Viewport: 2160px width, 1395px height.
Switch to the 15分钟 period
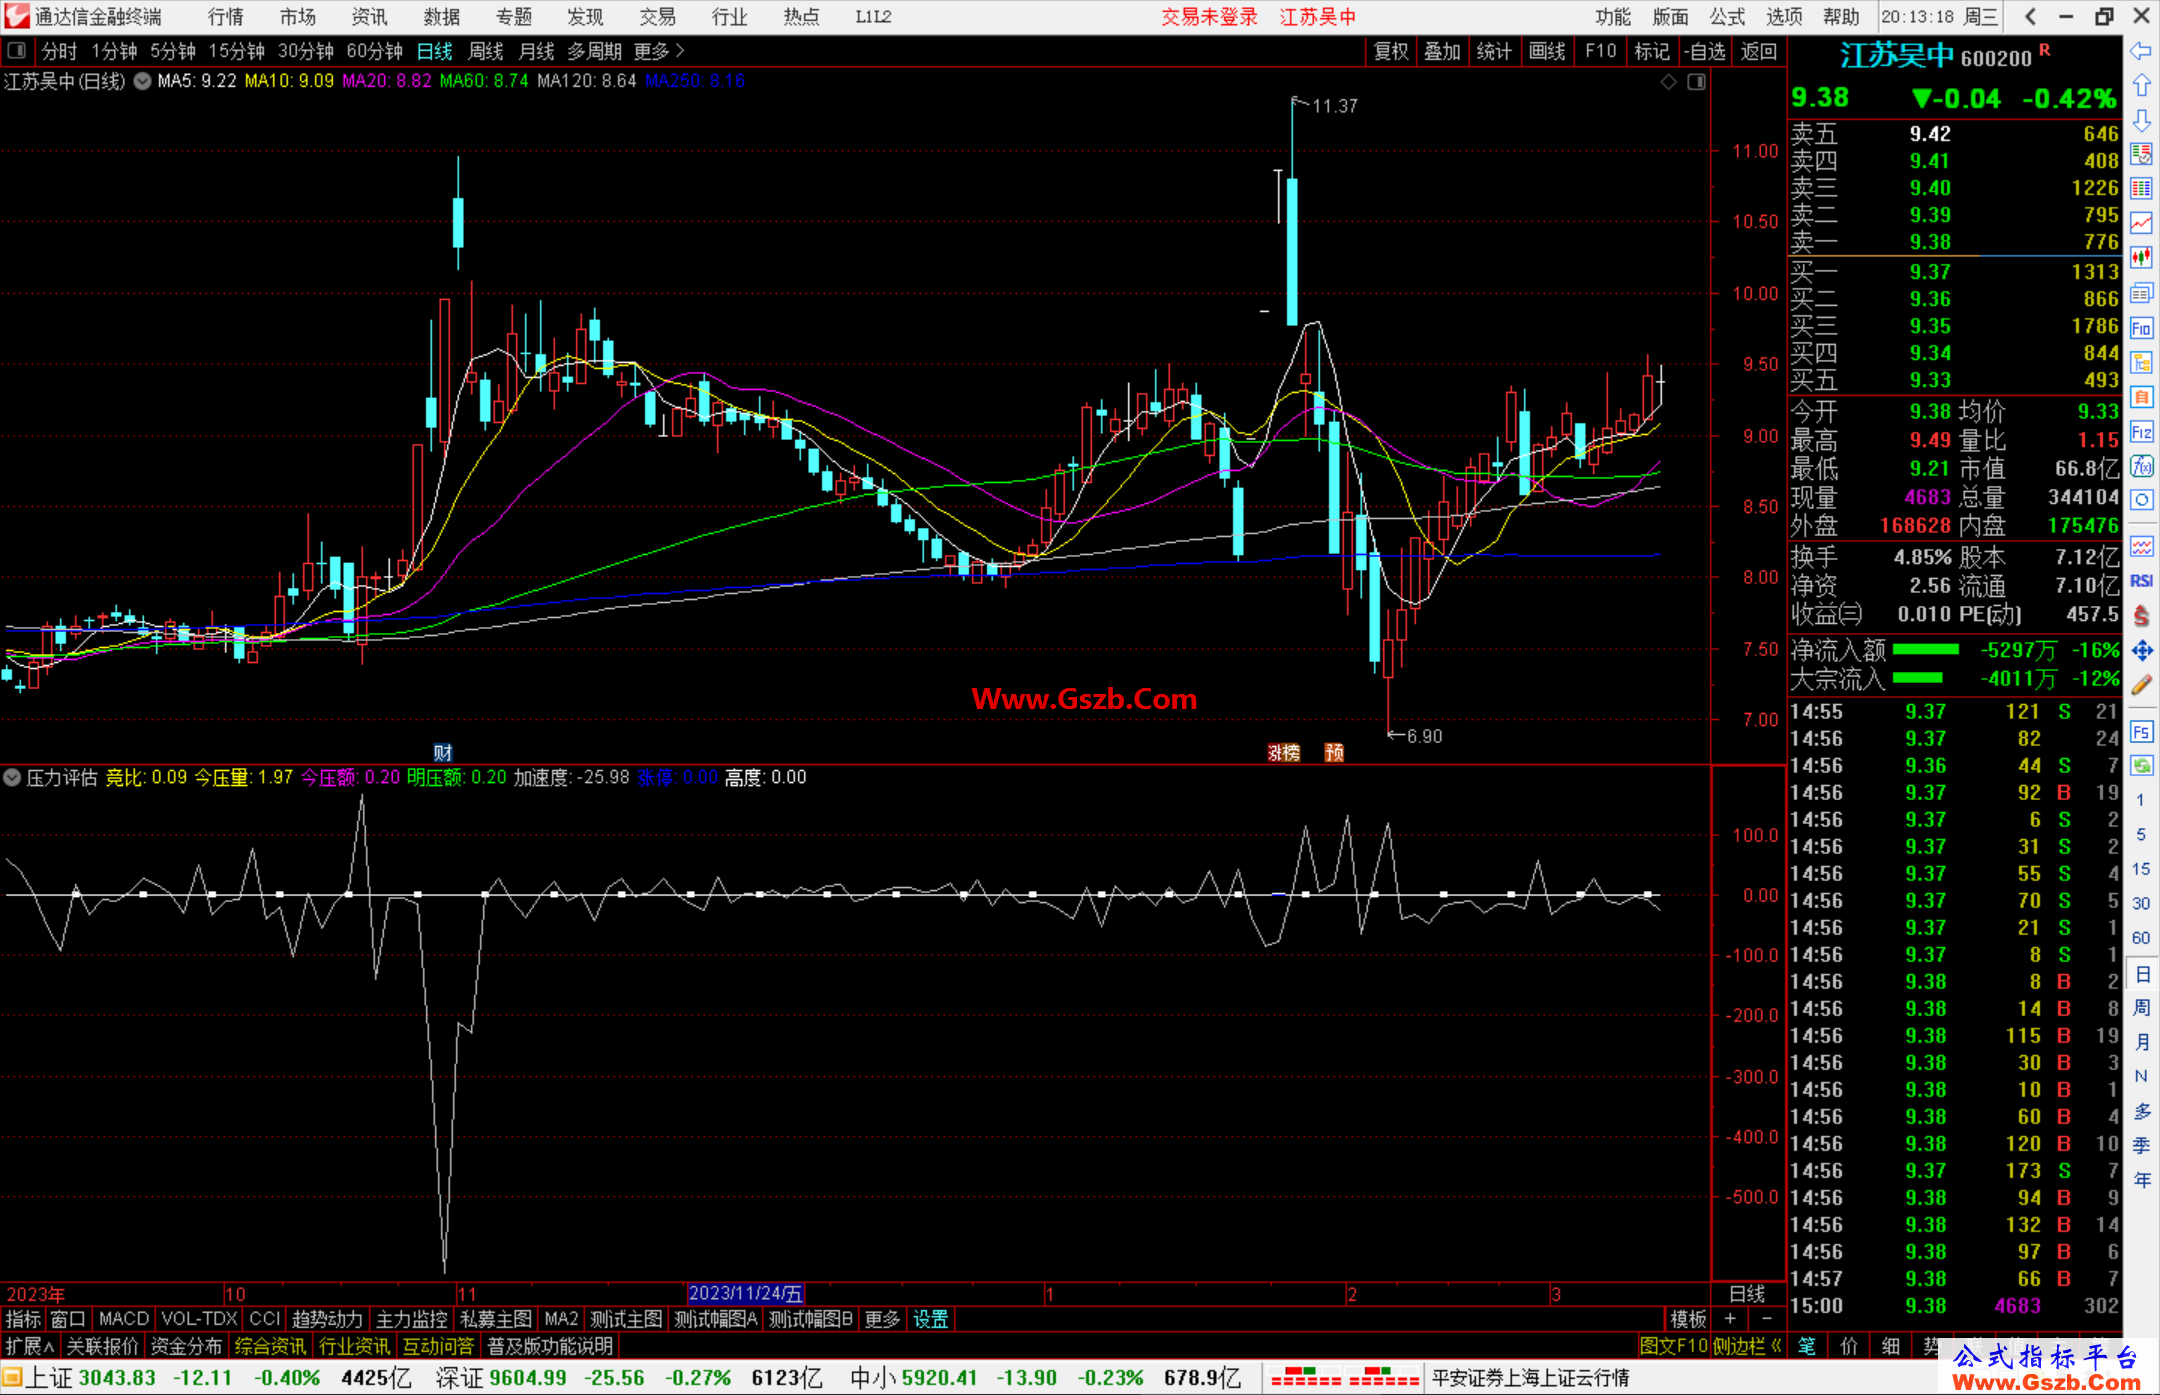tap(236, 51)
